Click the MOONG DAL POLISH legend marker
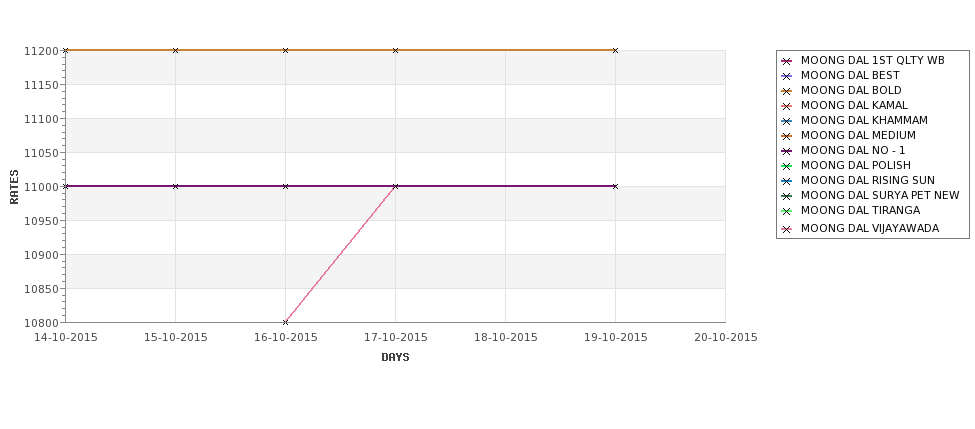 (787, 166)
